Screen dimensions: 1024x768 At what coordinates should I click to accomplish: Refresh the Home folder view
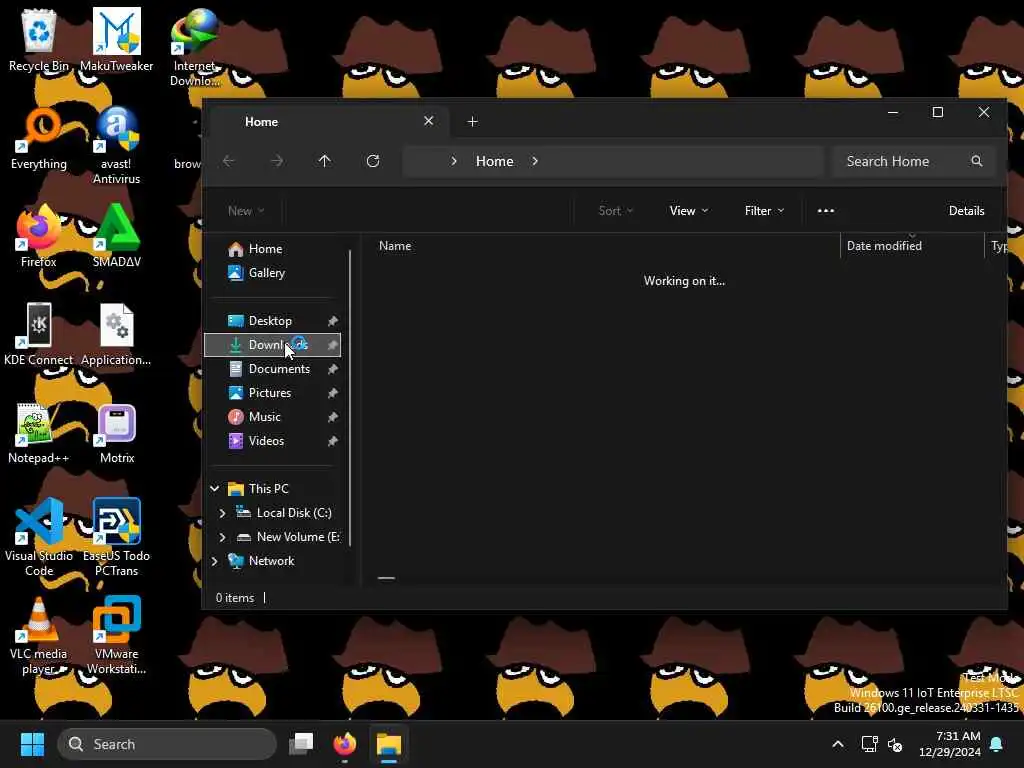click(373, 161)
